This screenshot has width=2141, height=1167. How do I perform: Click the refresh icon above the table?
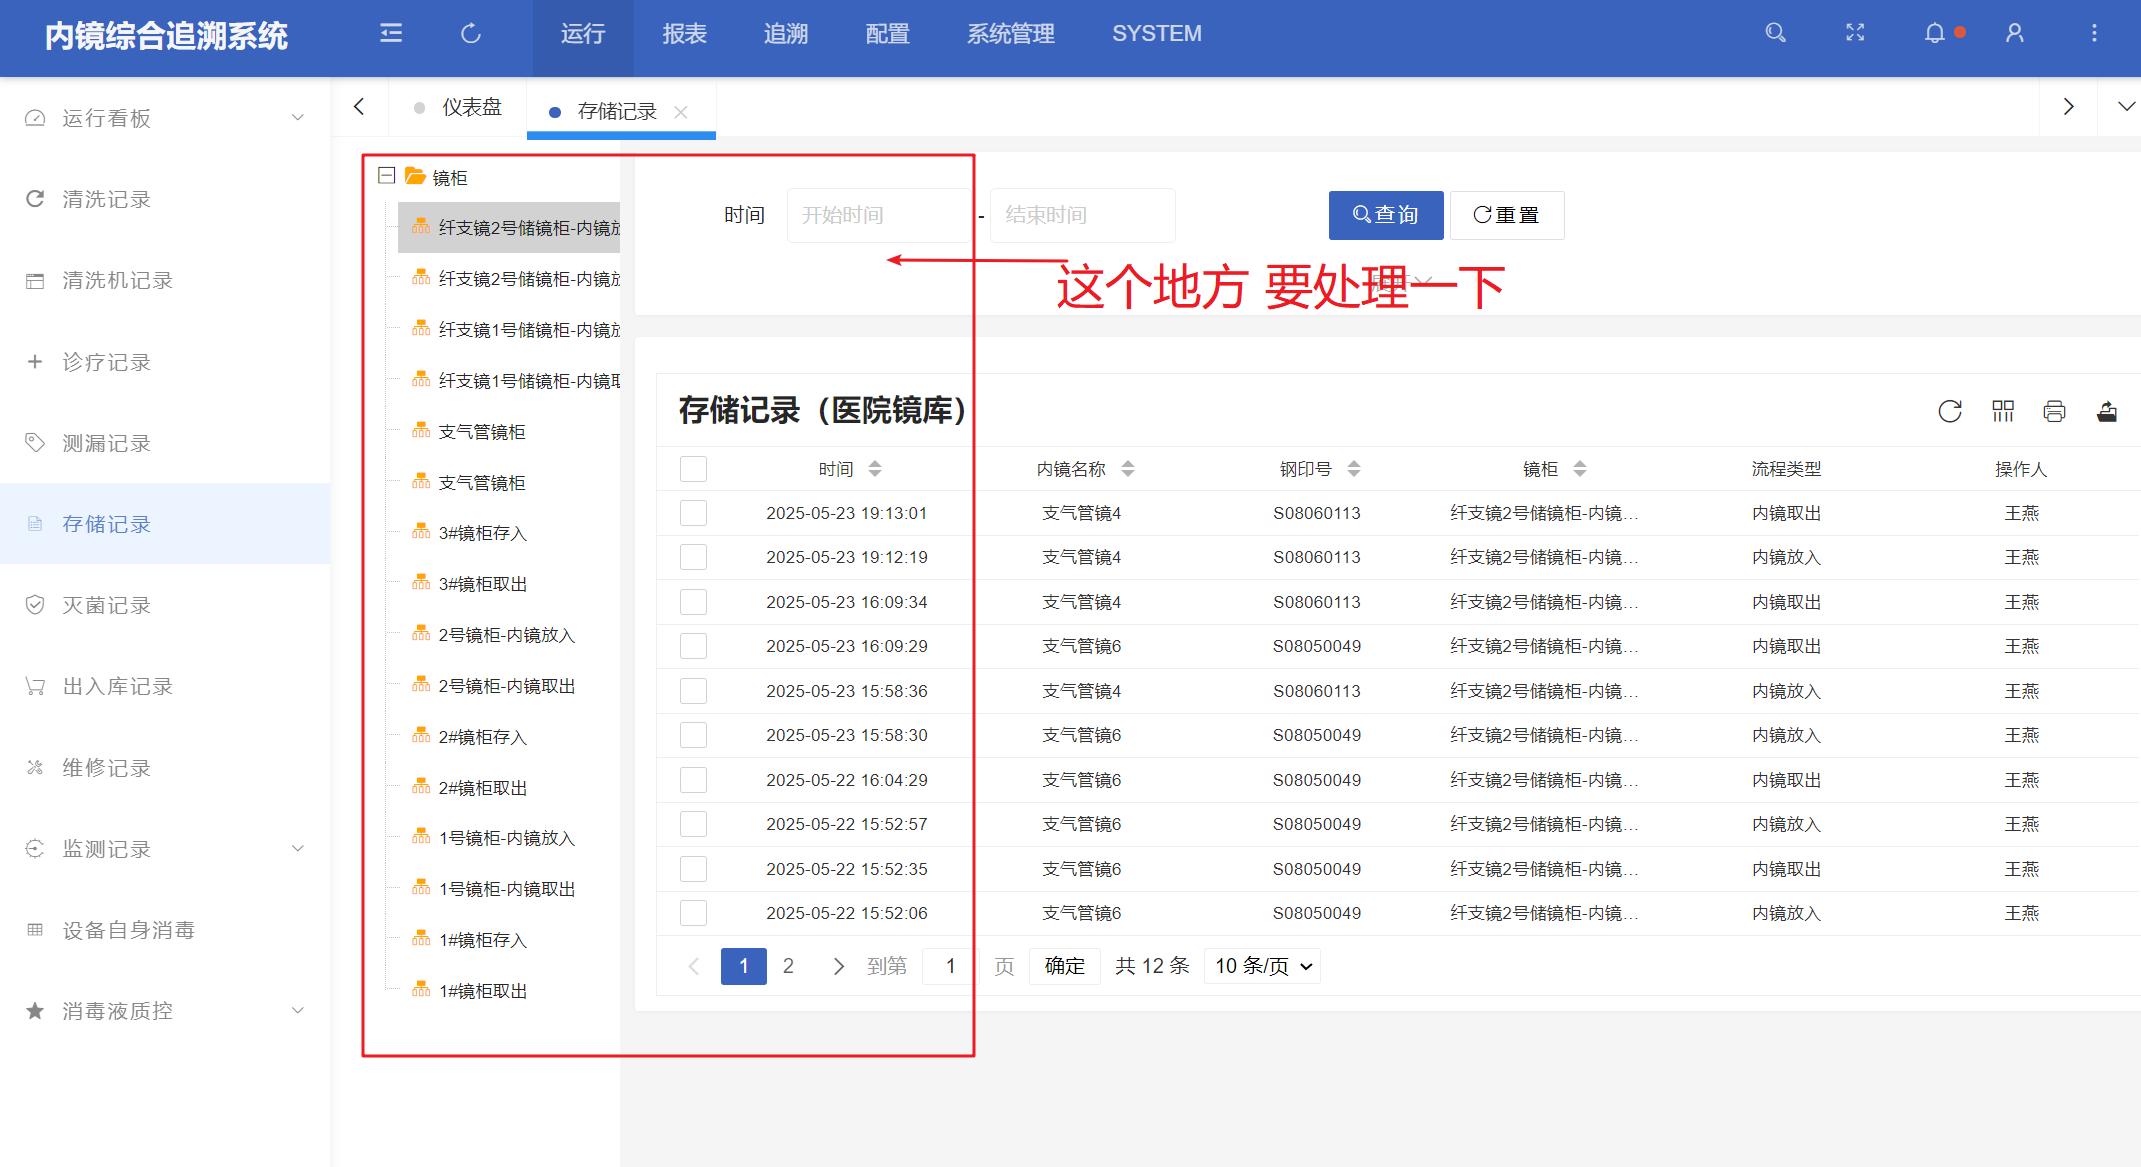[1950, 411]
